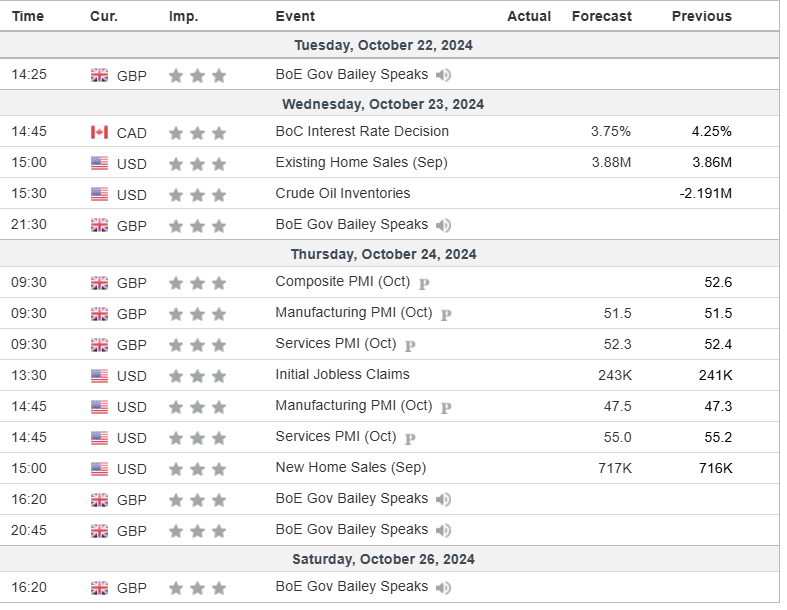
Task: Click US flag on Initial Jobless Claims row
Action: click(x=99, y=376)
